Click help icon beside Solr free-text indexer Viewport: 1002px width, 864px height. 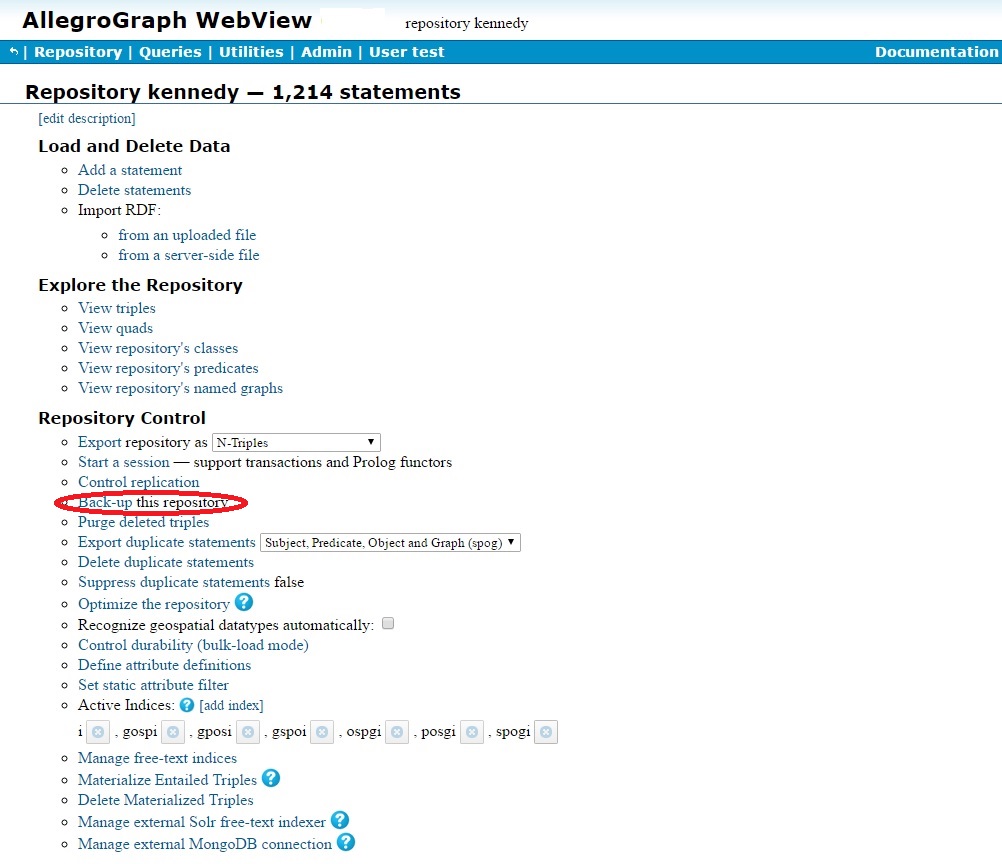pos(340,820)
